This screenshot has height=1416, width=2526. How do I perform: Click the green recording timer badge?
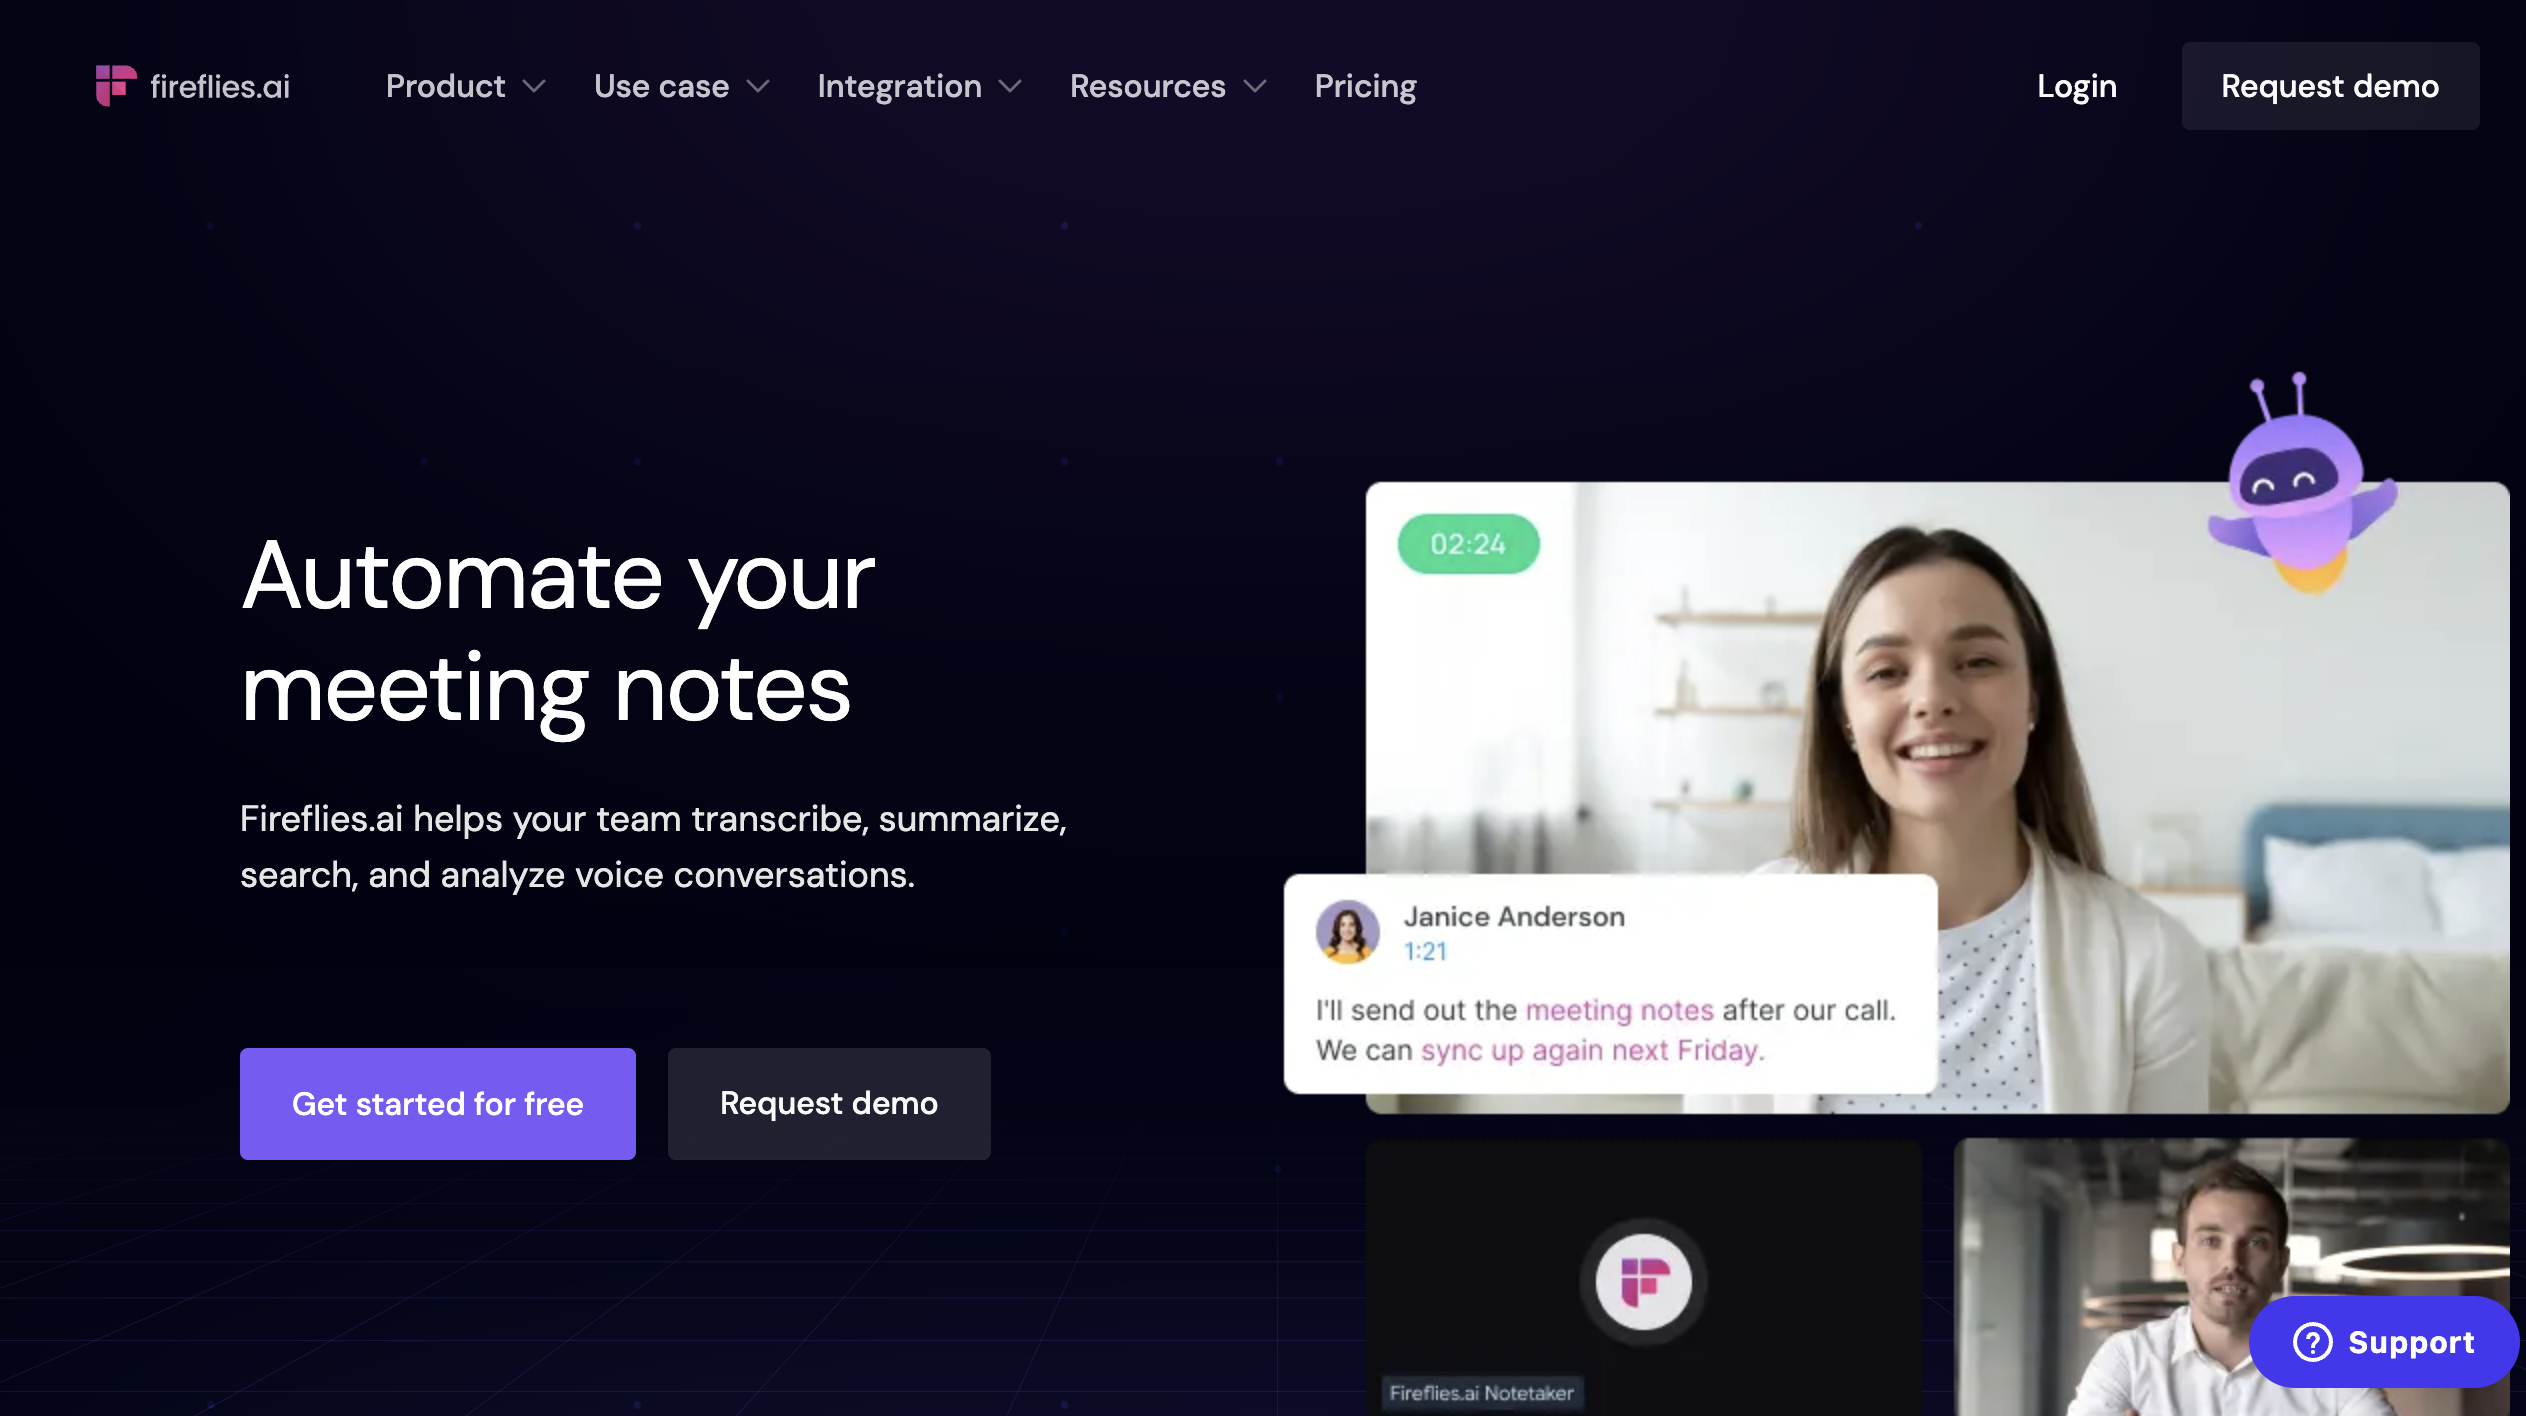1468,543
